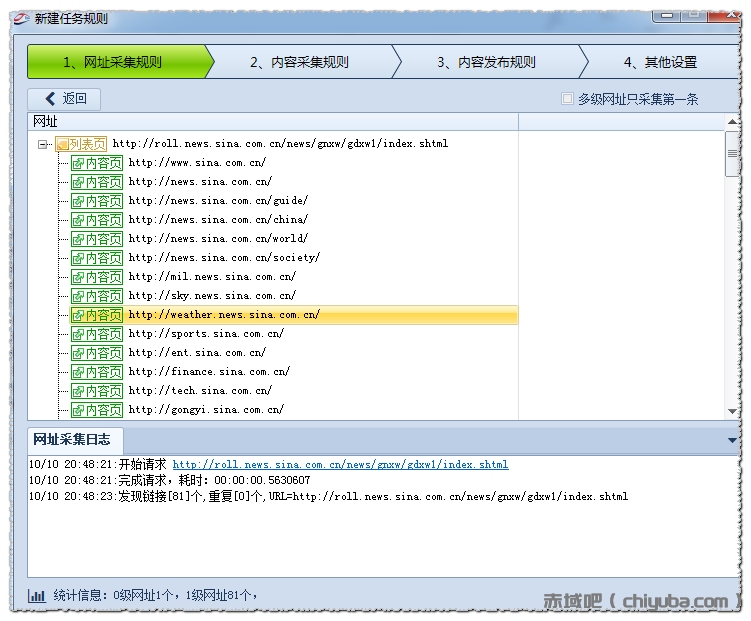Click 内容页 icon for news.sina.com.cn/society/
Image resolution: width=751 pixels, height=621 pixels.
coord(97,258)
